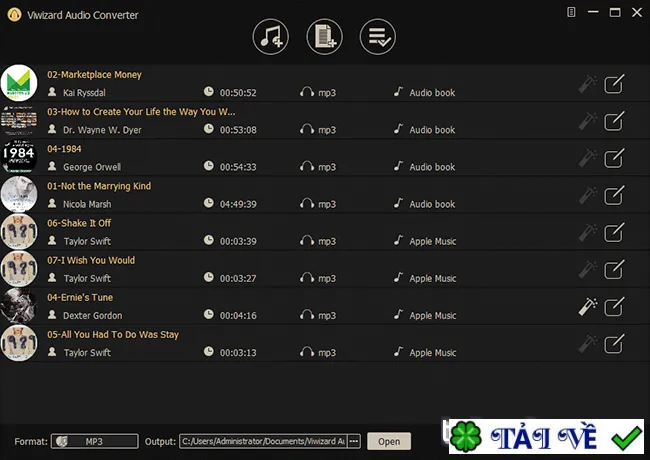Edit tags for 06-Shake It Off
Viewport: 650px width, 460px height.
614,232
